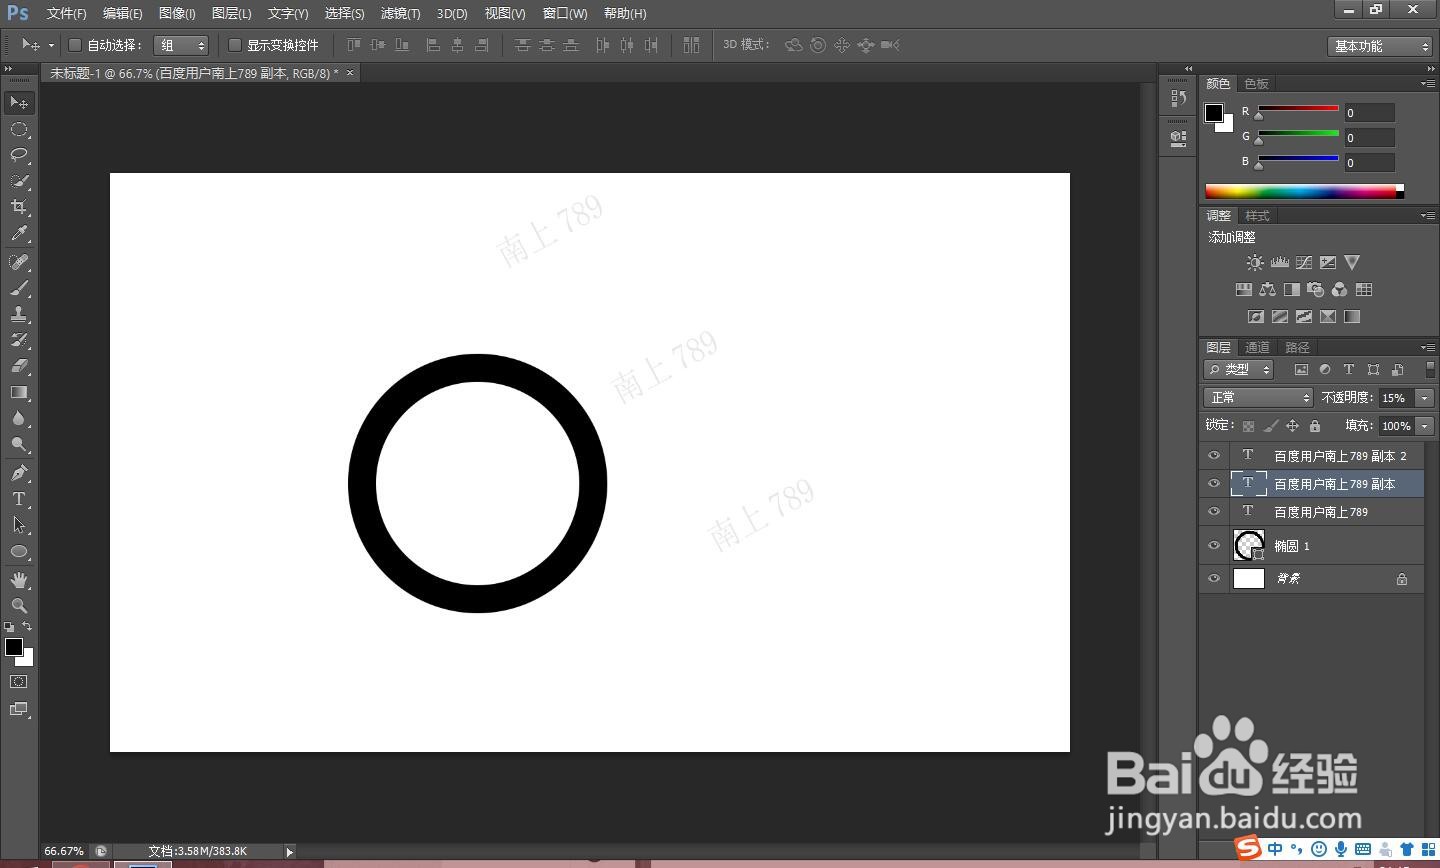Screen dimensions: 1440x868
Task: Close the 未标题-1 document tab
Action: coord(349,73)
